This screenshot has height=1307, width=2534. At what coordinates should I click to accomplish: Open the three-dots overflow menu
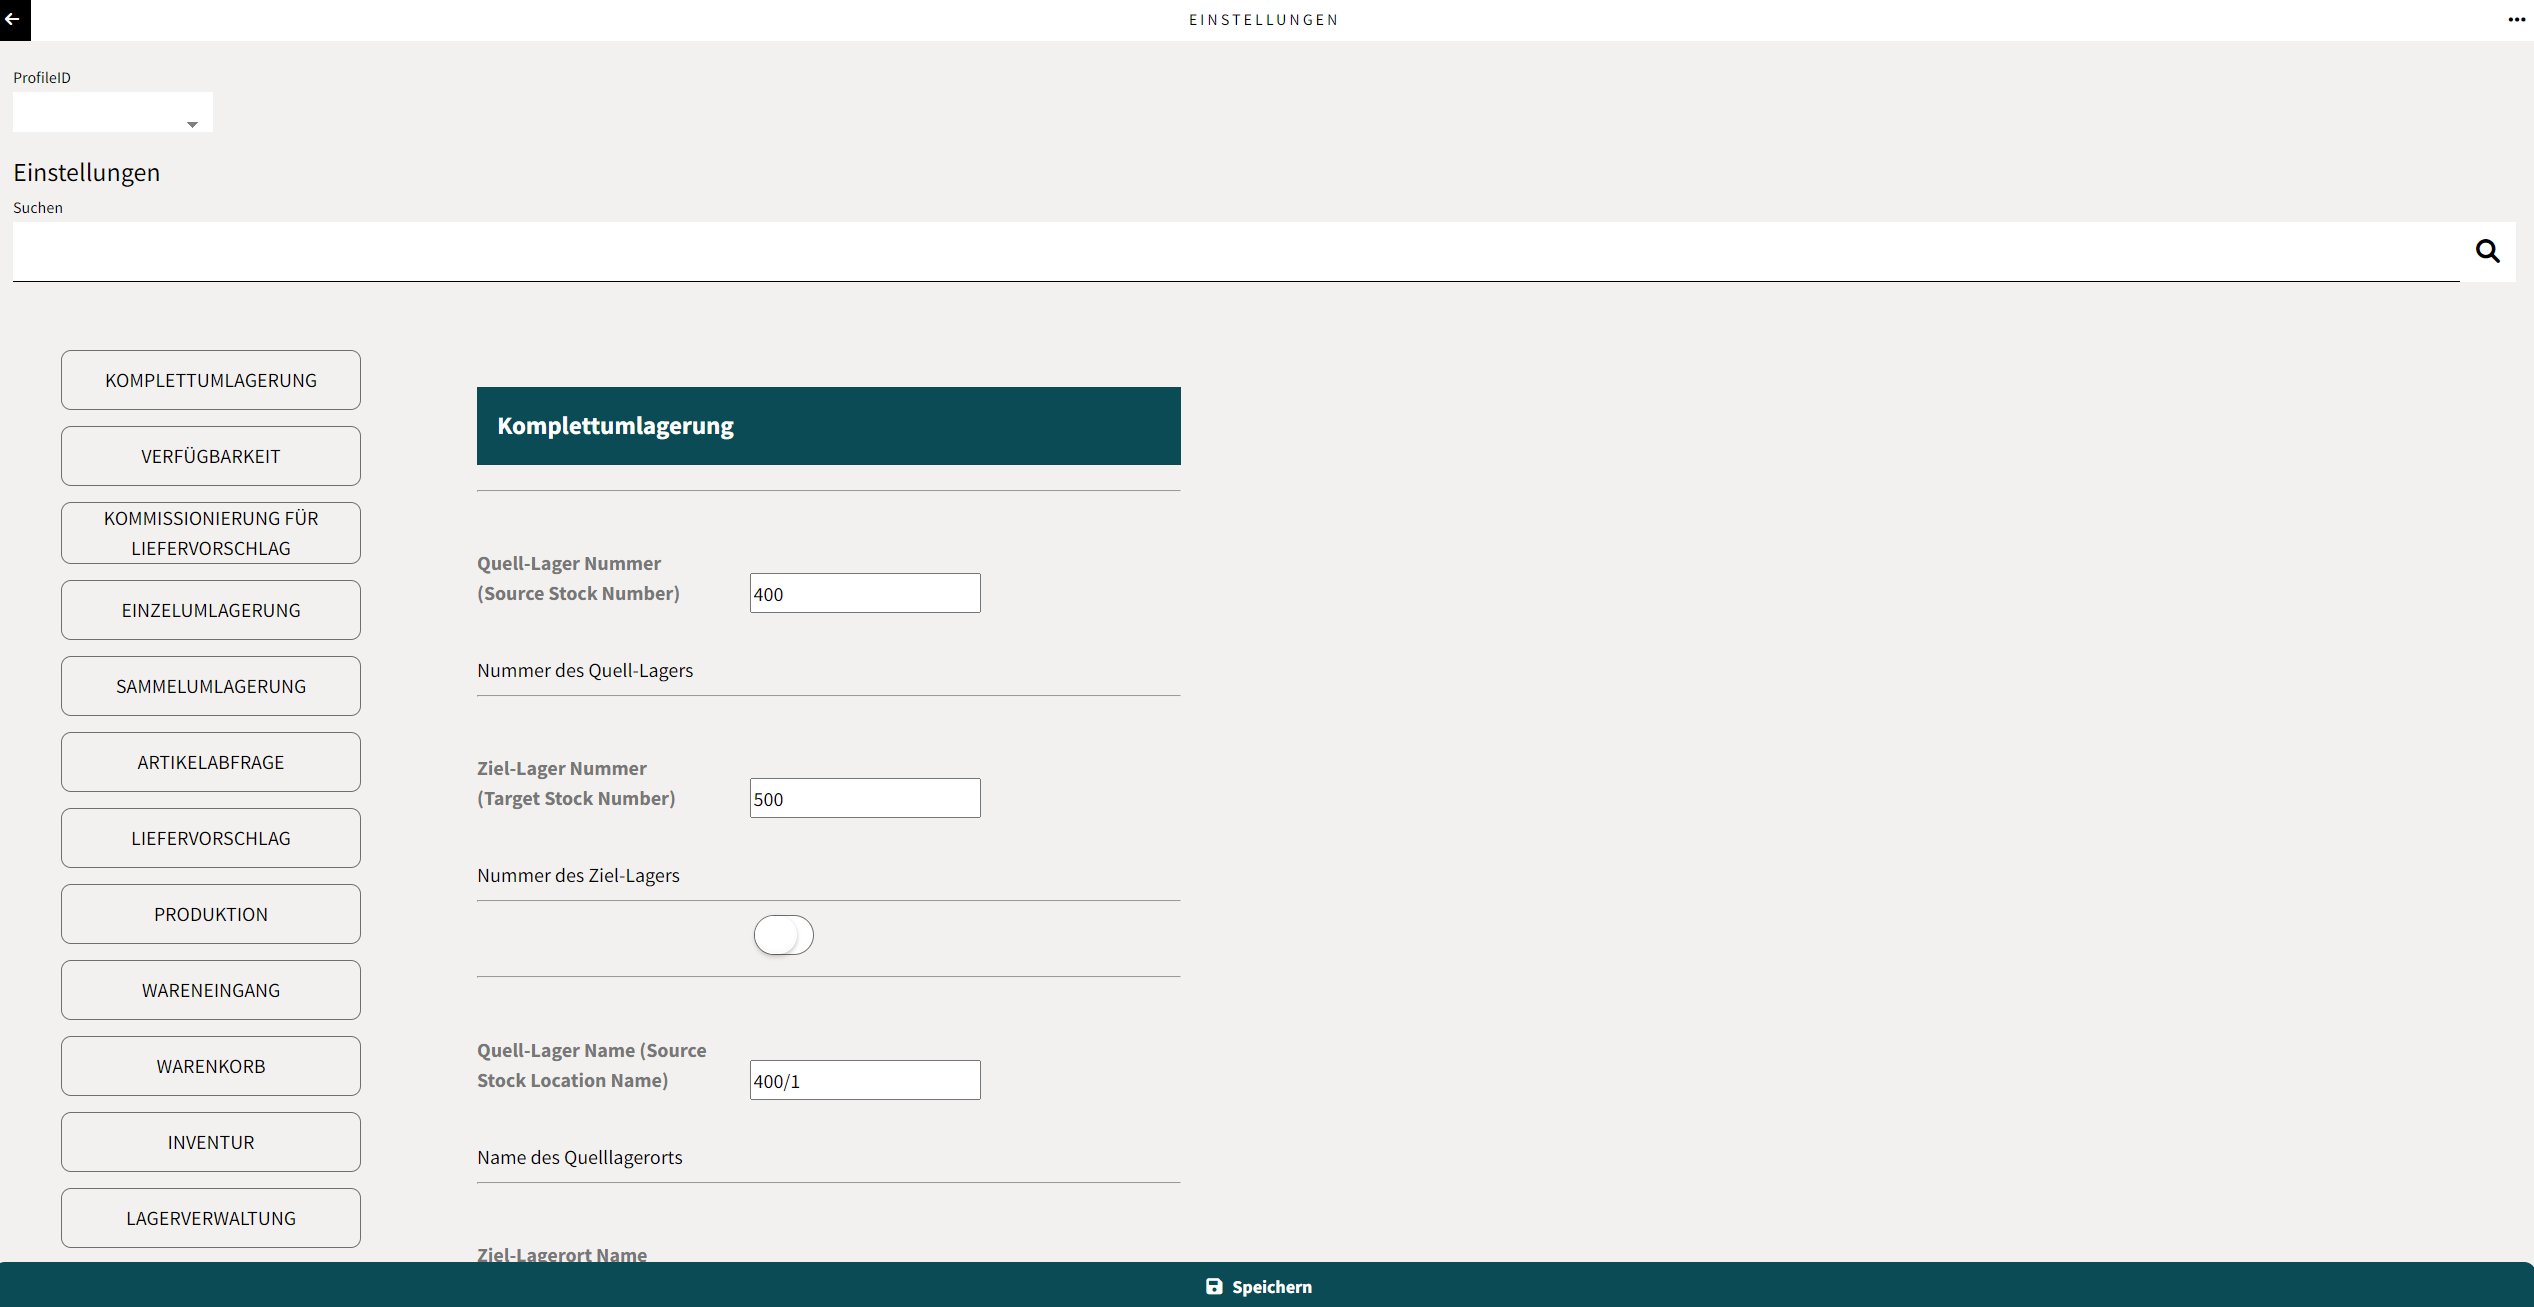click(x=2516, y=19)
